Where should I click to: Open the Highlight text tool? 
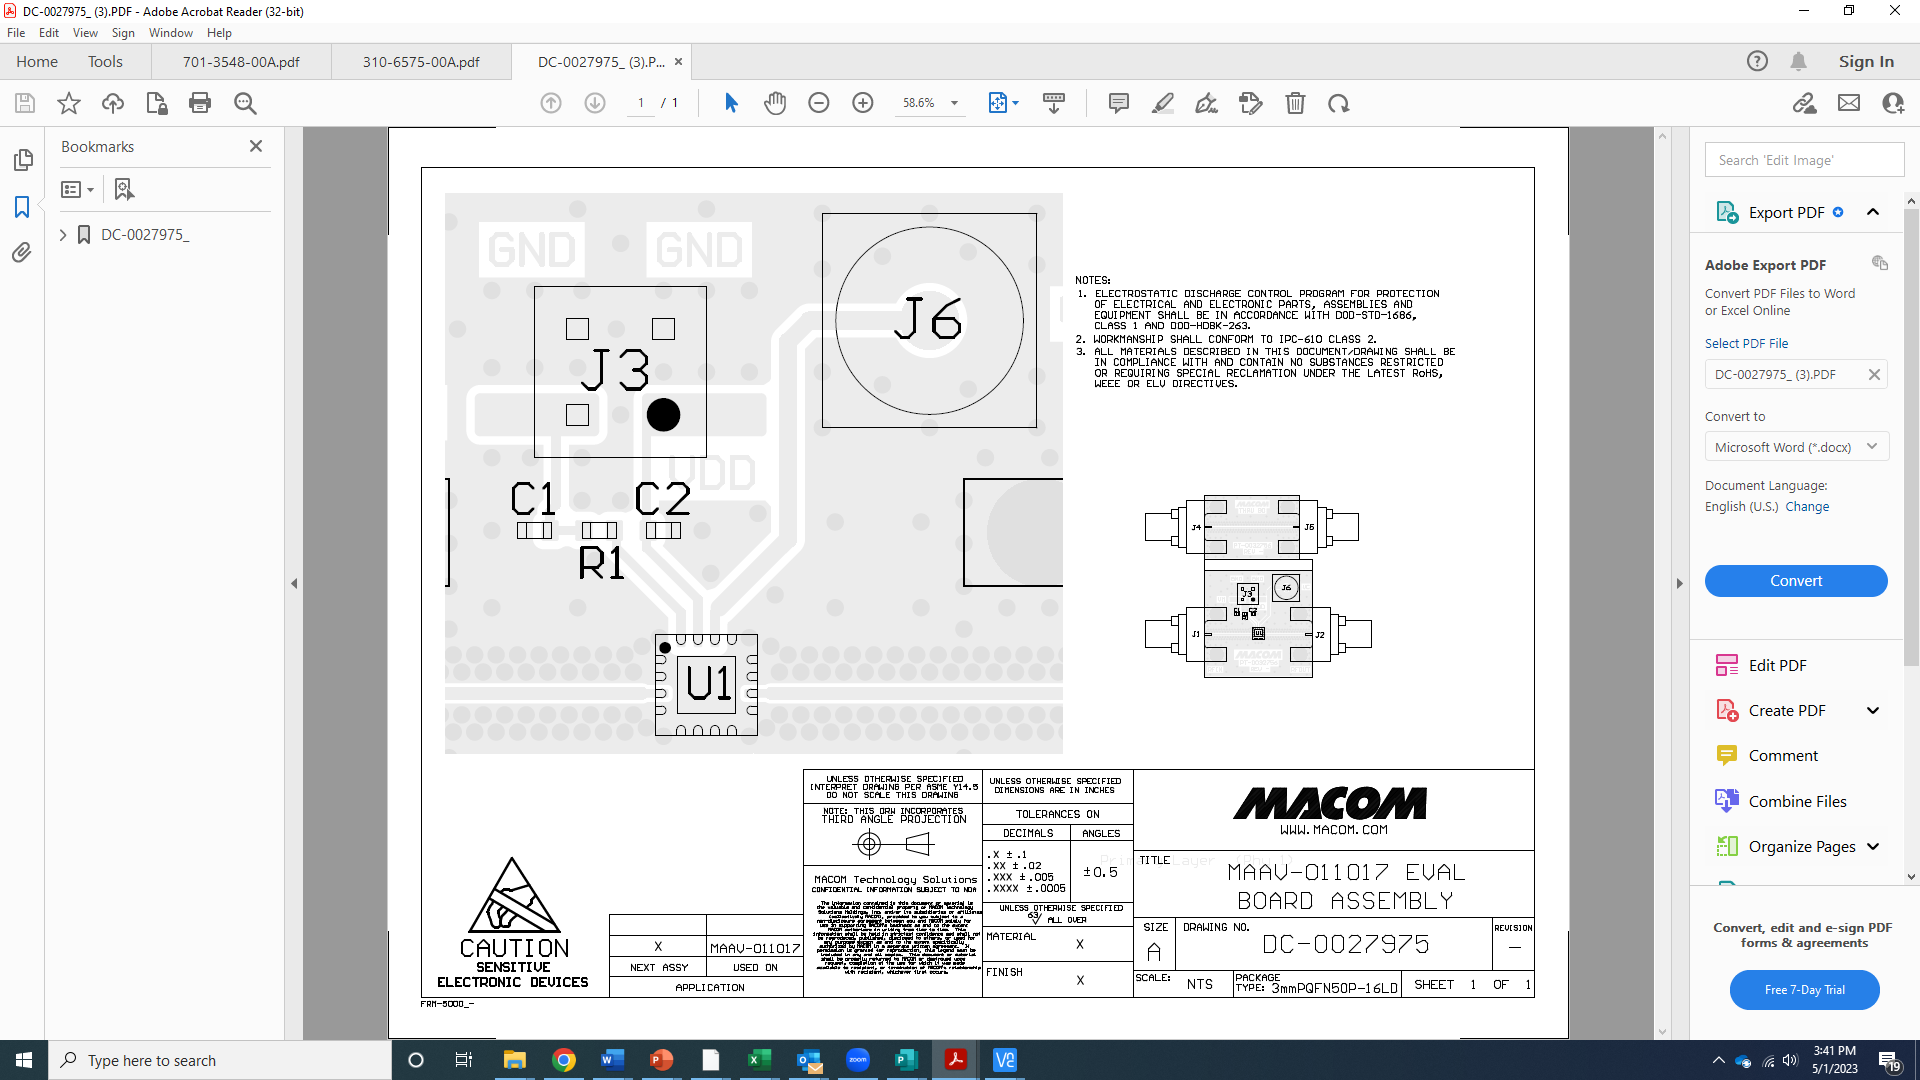coord(1163,103)
